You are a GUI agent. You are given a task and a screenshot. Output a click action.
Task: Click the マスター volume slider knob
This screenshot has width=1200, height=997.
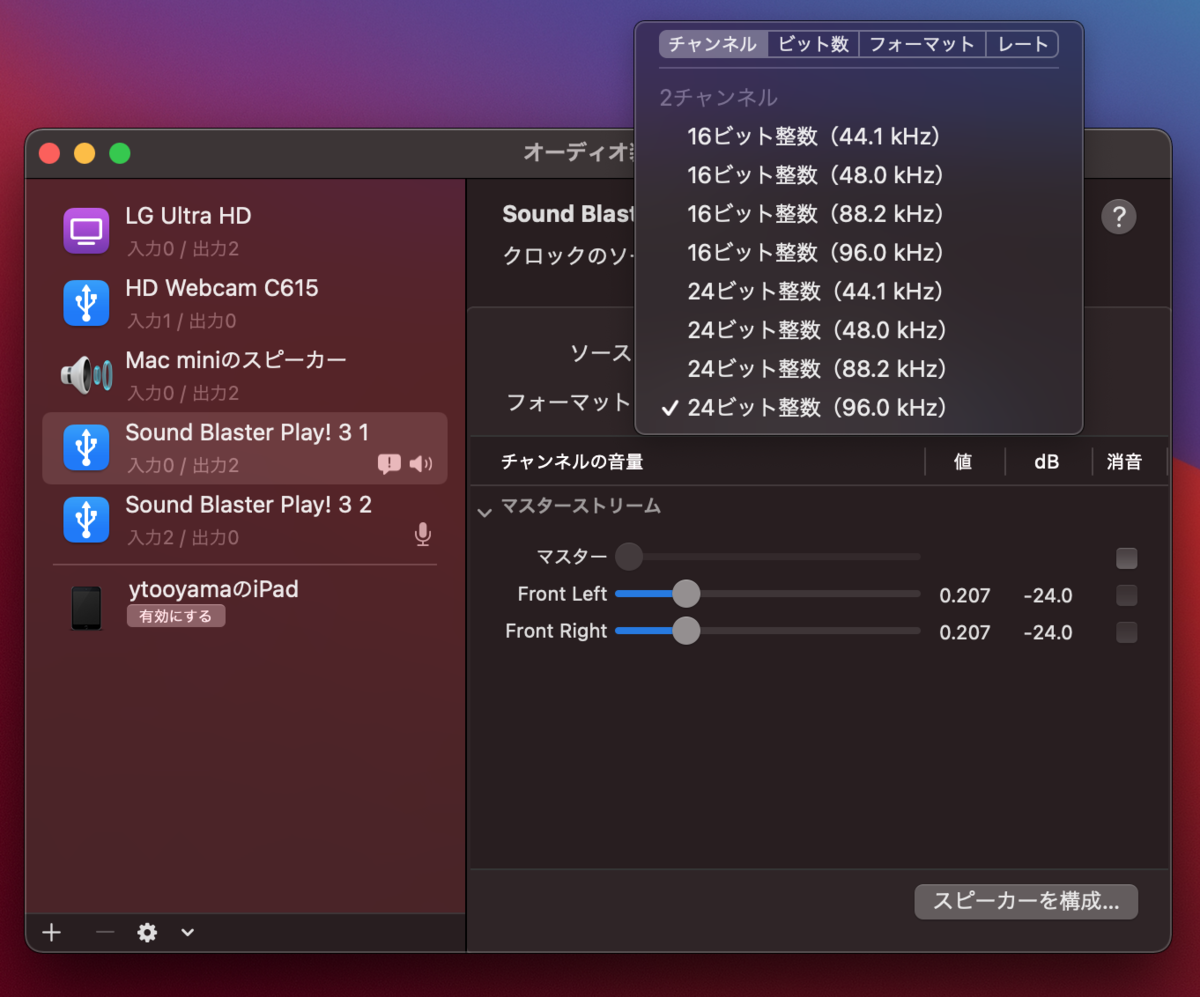(629, 556)
